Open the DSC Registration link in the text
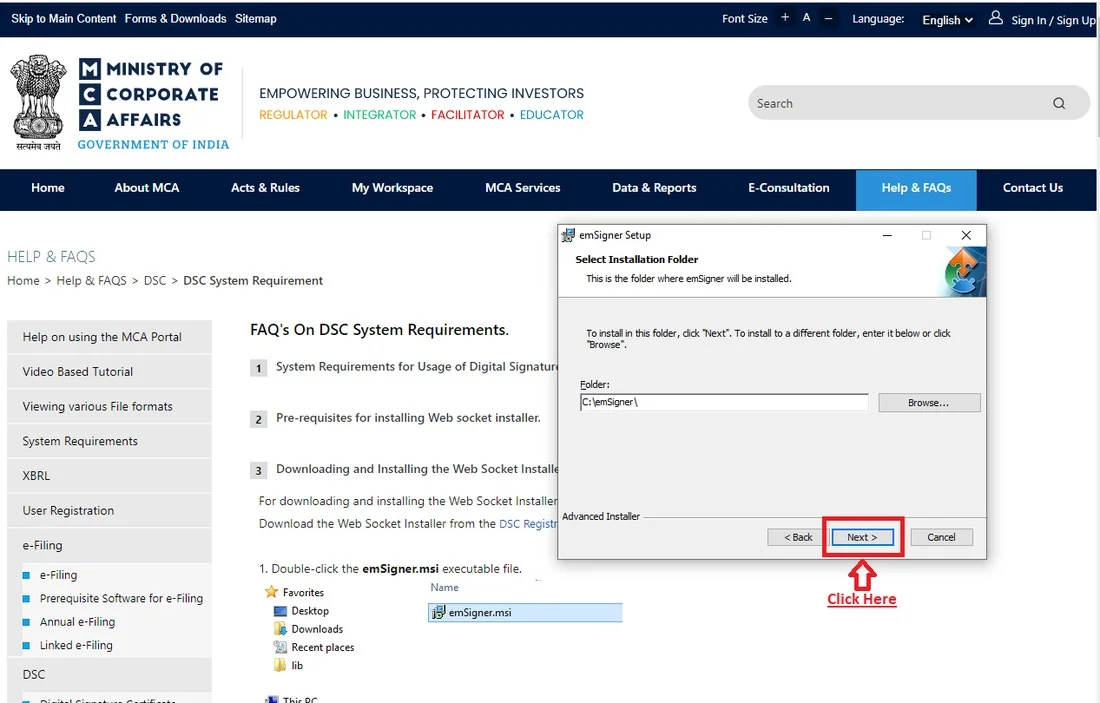1100x703 pixels. pyautogui.click(x=528, y=524)
